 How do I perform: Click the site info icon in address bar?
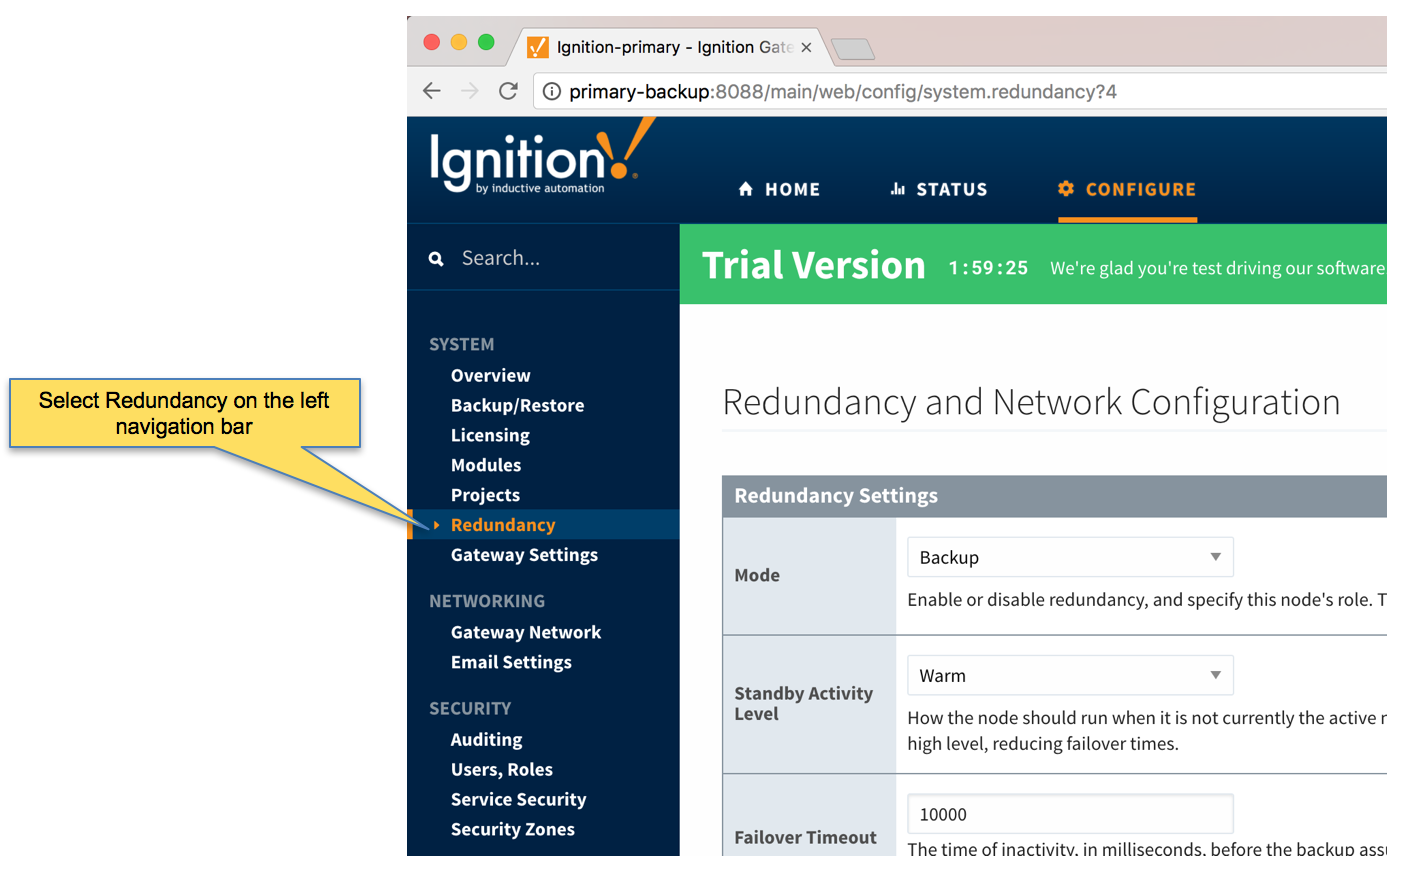point(551,92)
